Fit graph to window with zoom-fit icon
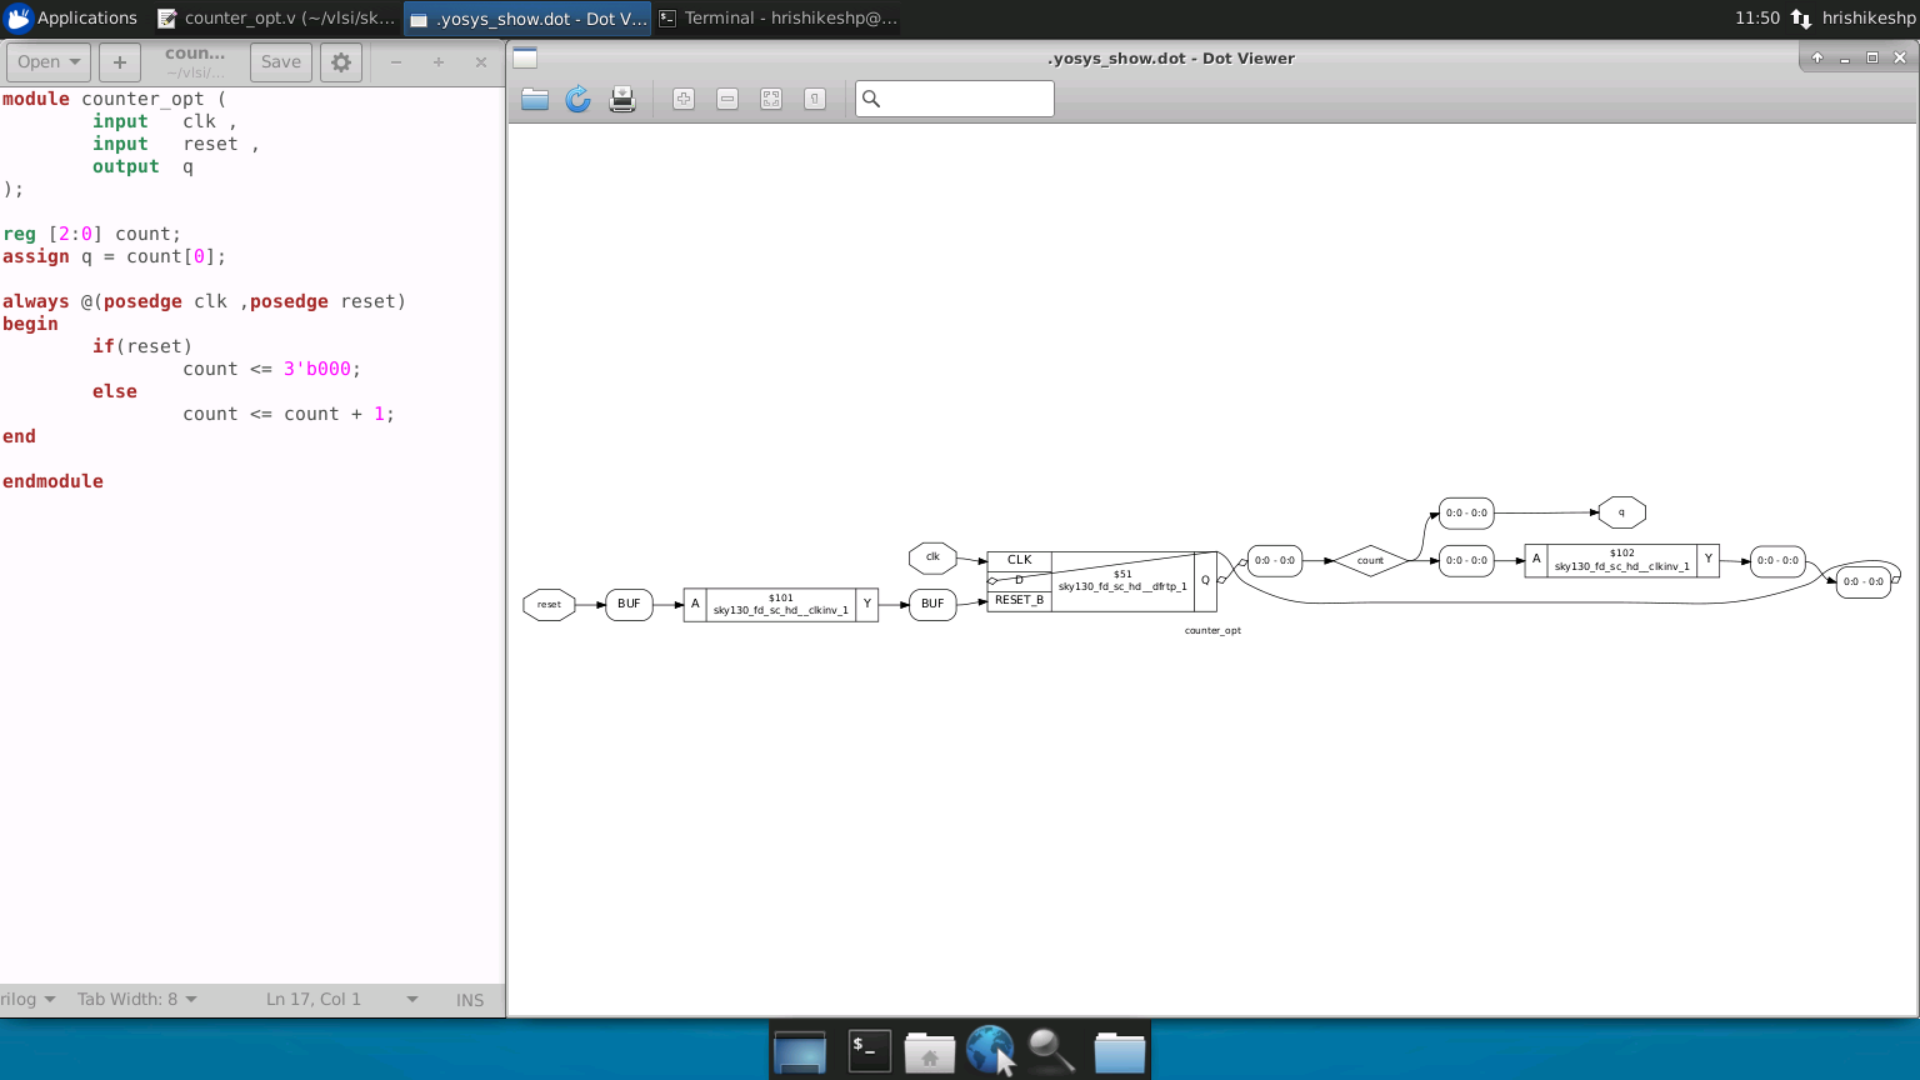The width and height of the screenshot is (1920, 1080). click(771, 99)
